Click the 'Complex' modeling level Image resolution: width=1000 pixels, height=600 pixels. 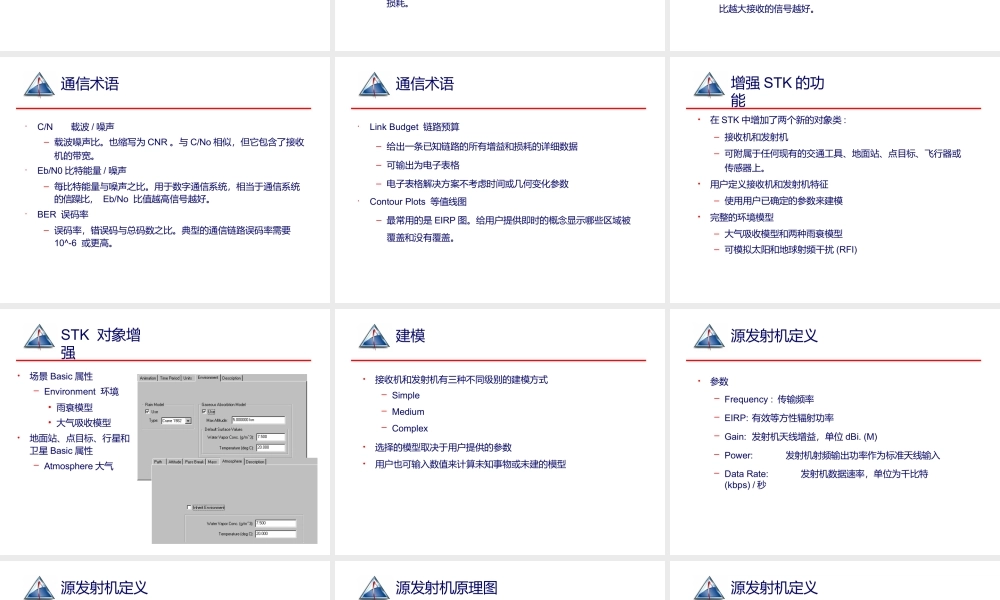(x=410, y=428)
